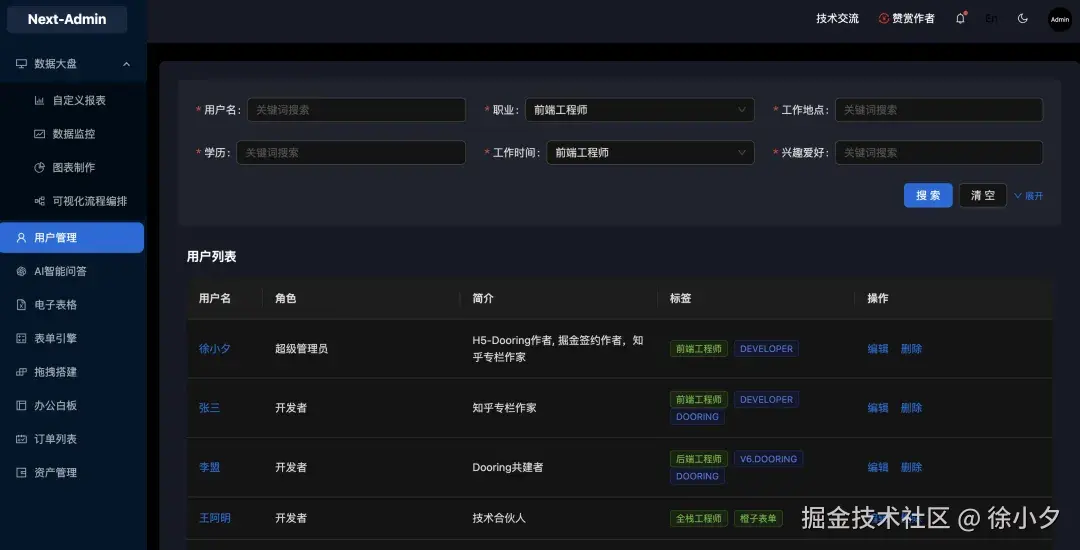Click the blue 搜索 button
Image resolution: width=1080 pixels, height=550 pixels.
click(928, 195)
